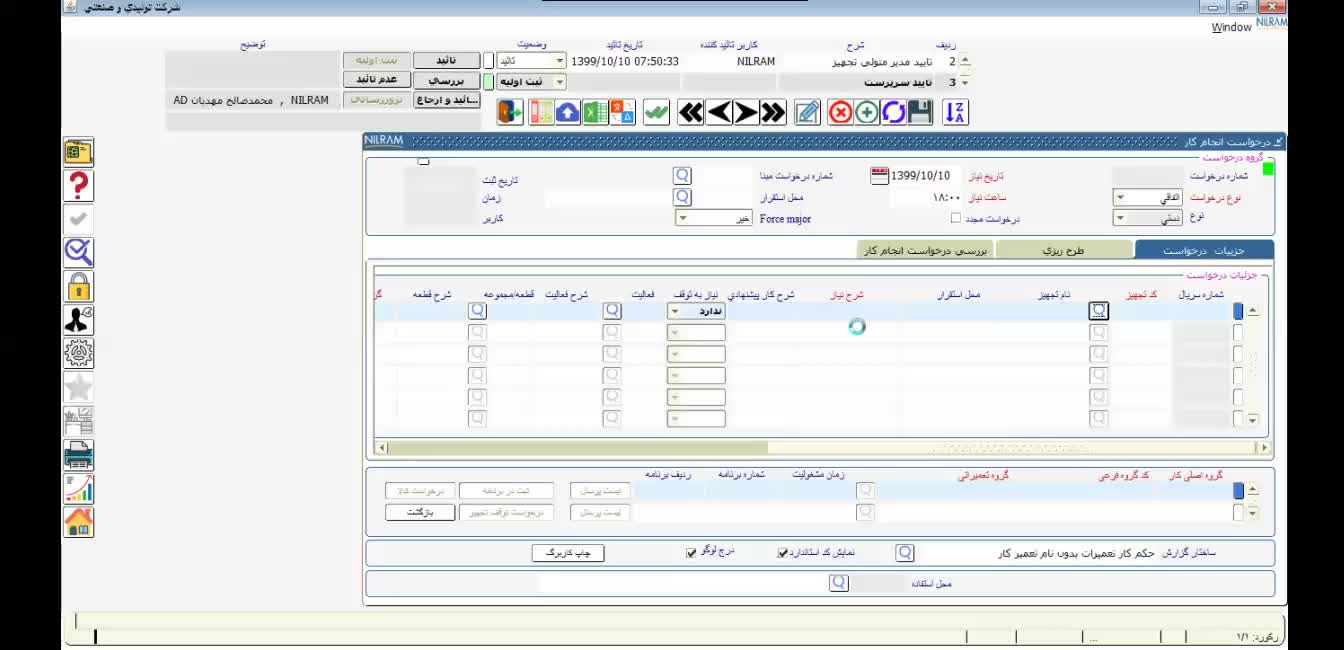Expand the نوع درخواست dropdown
This screenshot has height=650, width=1344.
click(x=1120, y=198)
